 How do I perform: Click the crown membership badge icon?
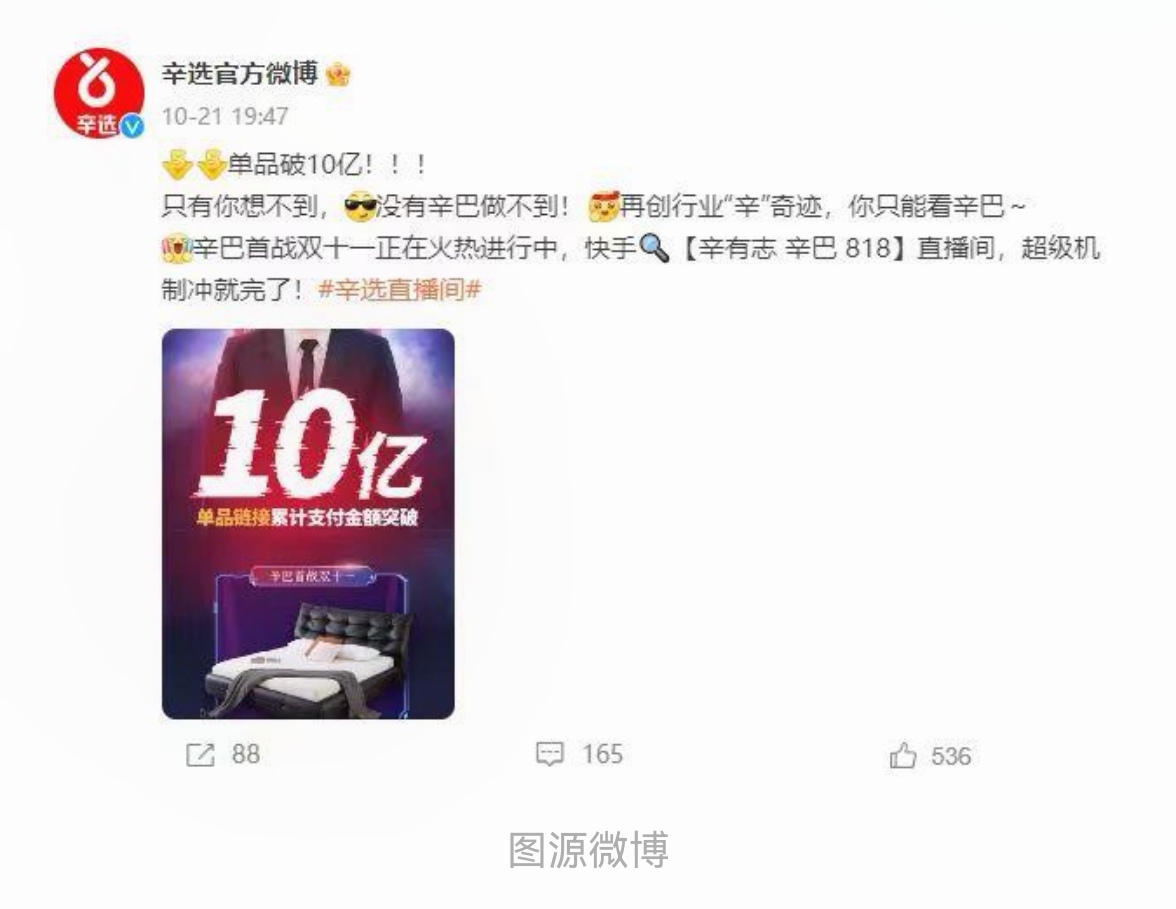click(338, 74)
